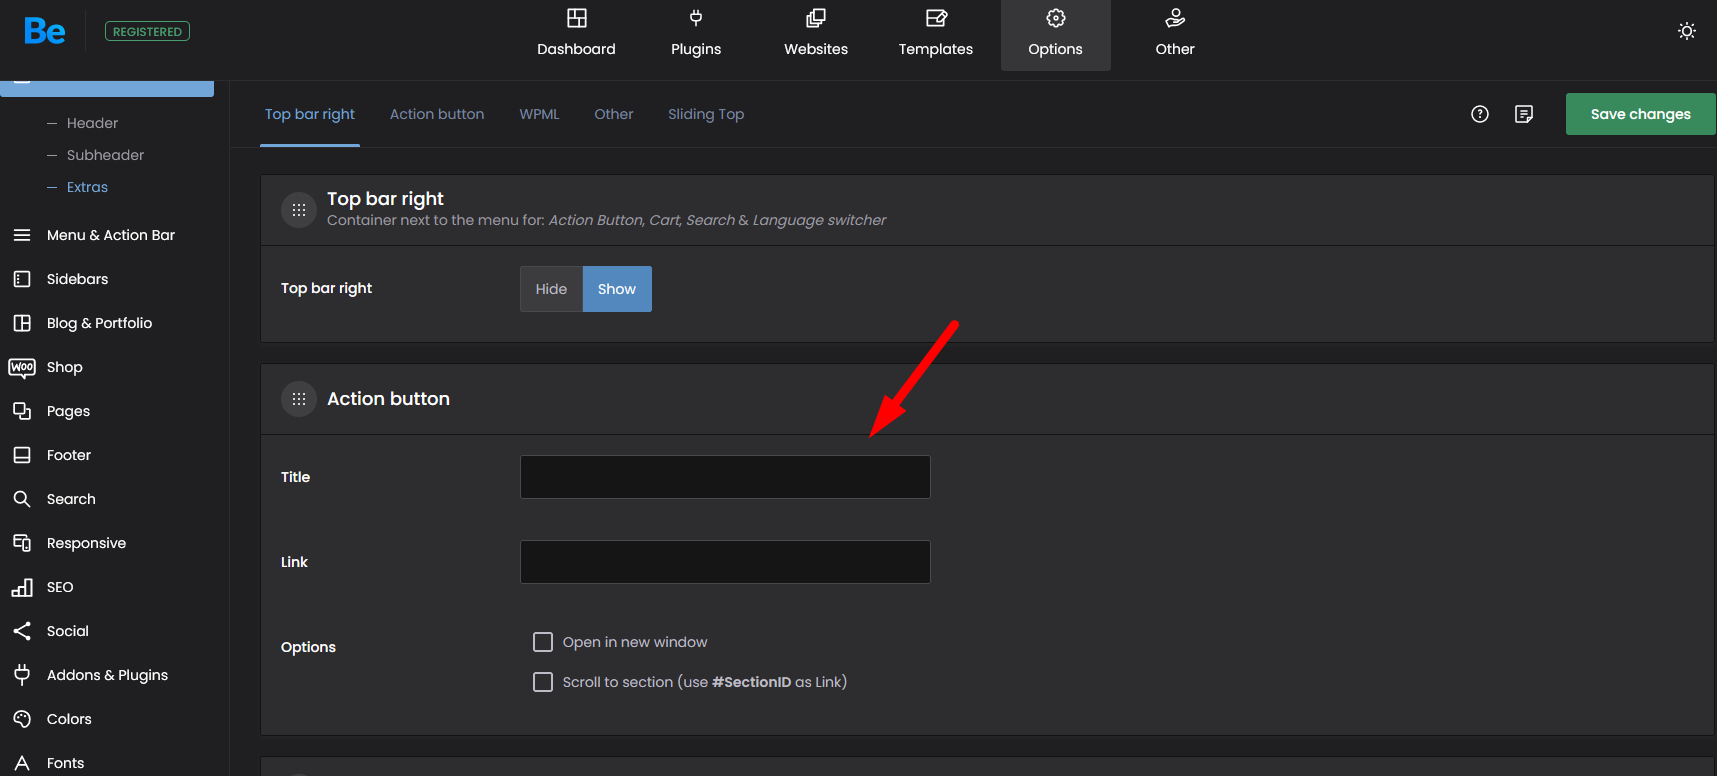Open Menu & Action Bar settings
Viewport: 1717px width, 776px height.
[111, 235]
